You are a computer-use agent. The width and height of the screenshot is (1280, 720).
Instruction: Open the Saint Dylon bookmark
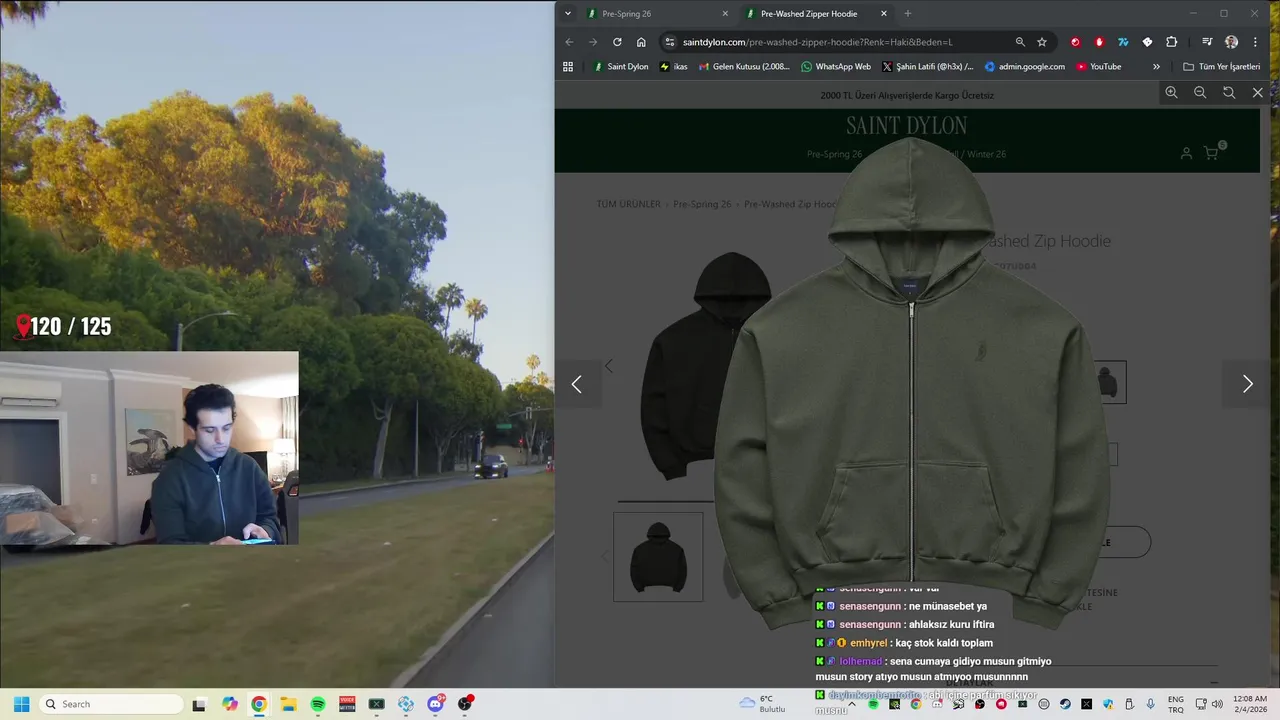click(621, 67)
